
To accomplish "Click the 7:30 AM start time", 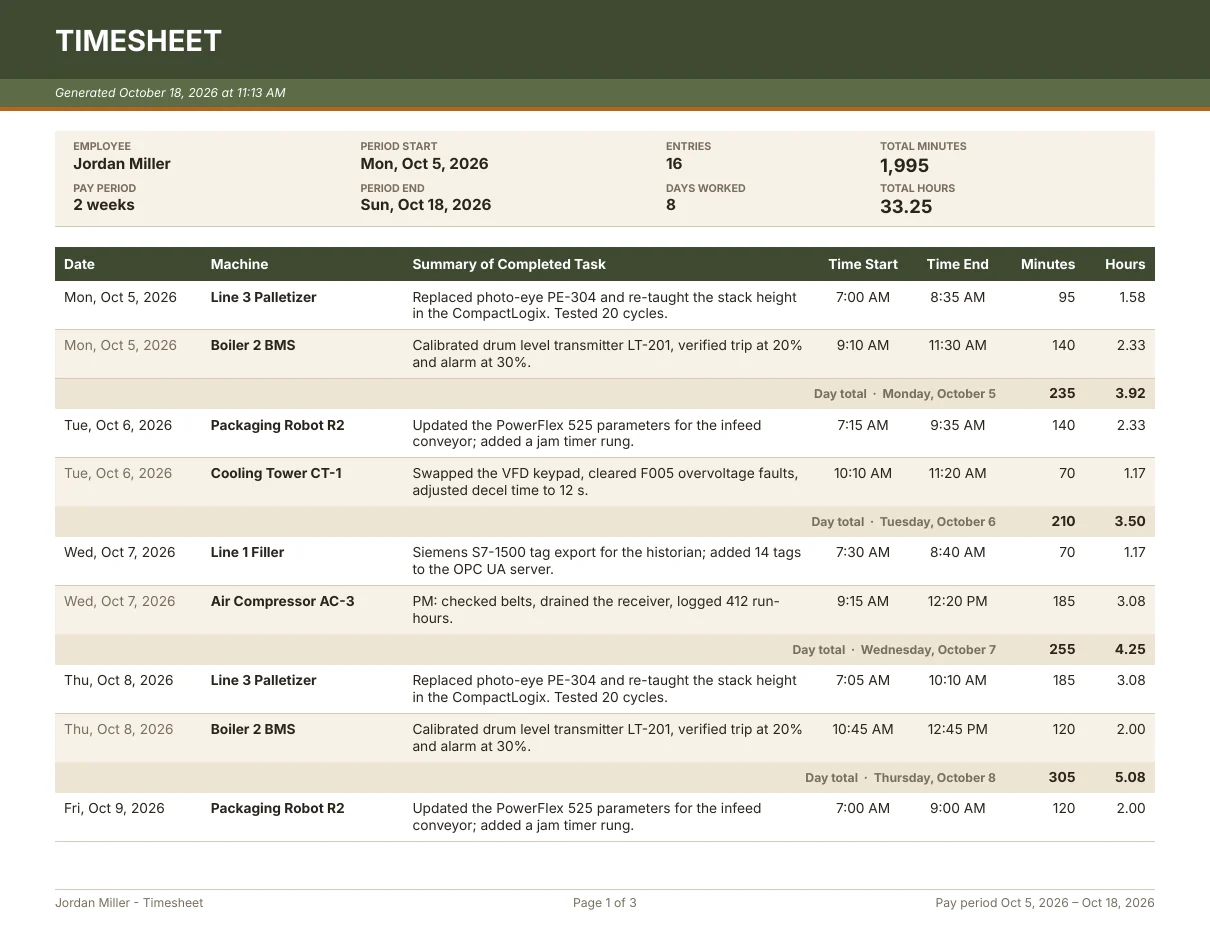I will pyautogui.click(x=863, y=552).
